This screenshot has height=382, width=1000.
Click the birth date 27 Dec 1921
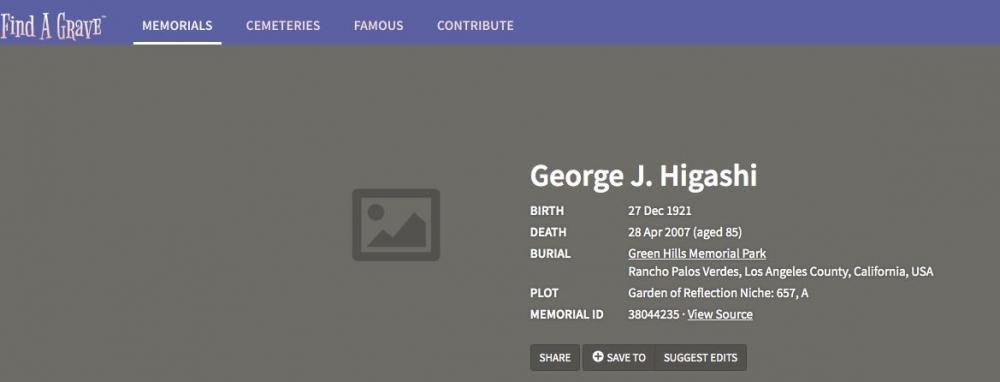659,211
